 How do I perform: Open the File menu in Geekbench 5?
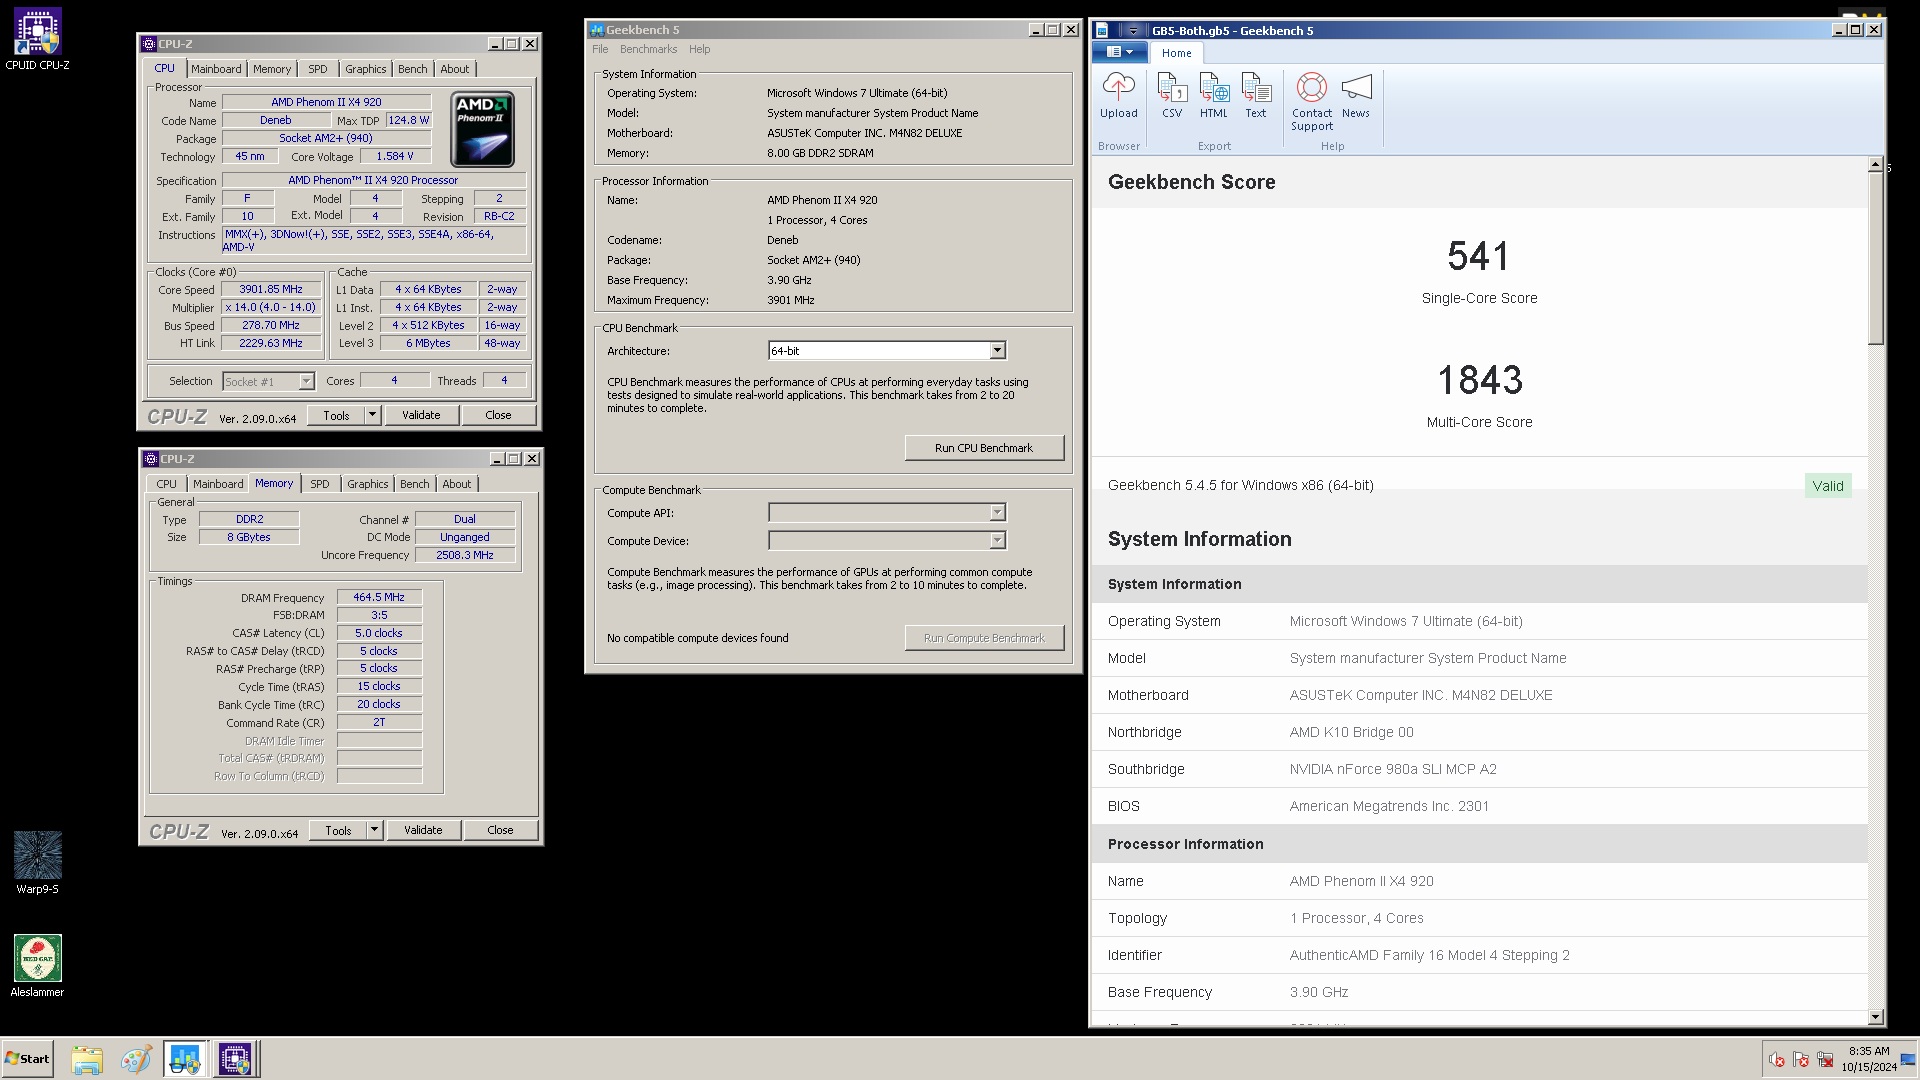[600, 49]
